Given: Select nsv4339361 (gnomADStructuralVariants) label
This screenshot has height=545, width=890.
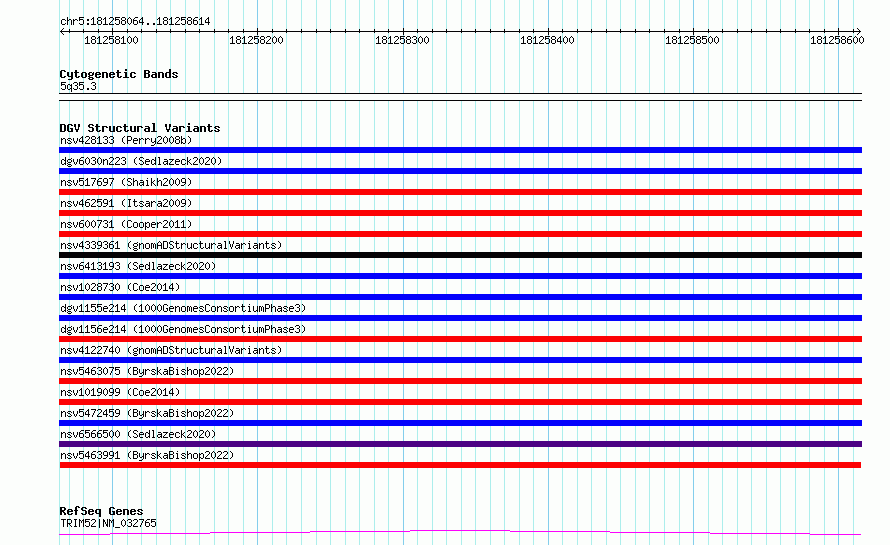Looking at the screenshot, I should click(171, 245).
